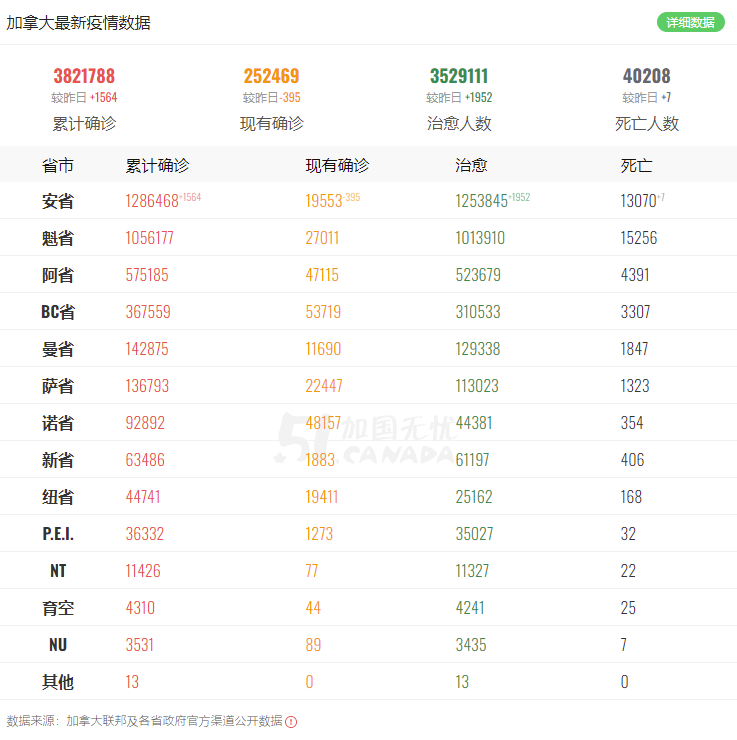Click 魁省 deaths value 15256

pyautogui.click(x=639, y=238)
